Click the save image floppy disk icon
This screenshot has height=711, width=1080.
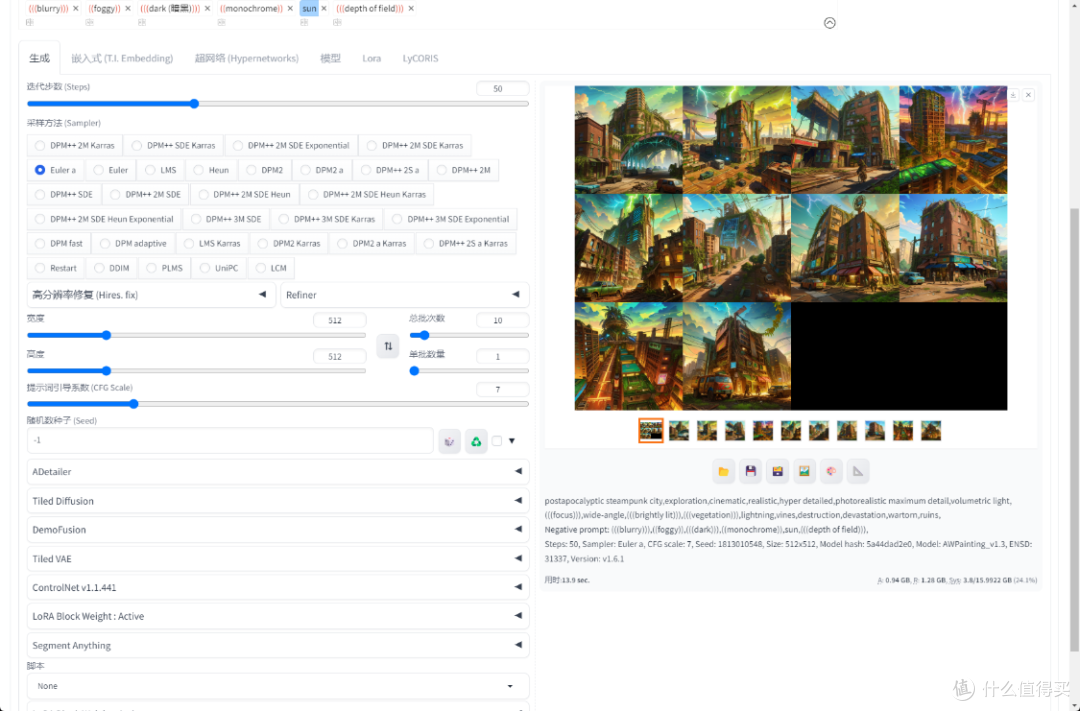click(x=751, y=471)
